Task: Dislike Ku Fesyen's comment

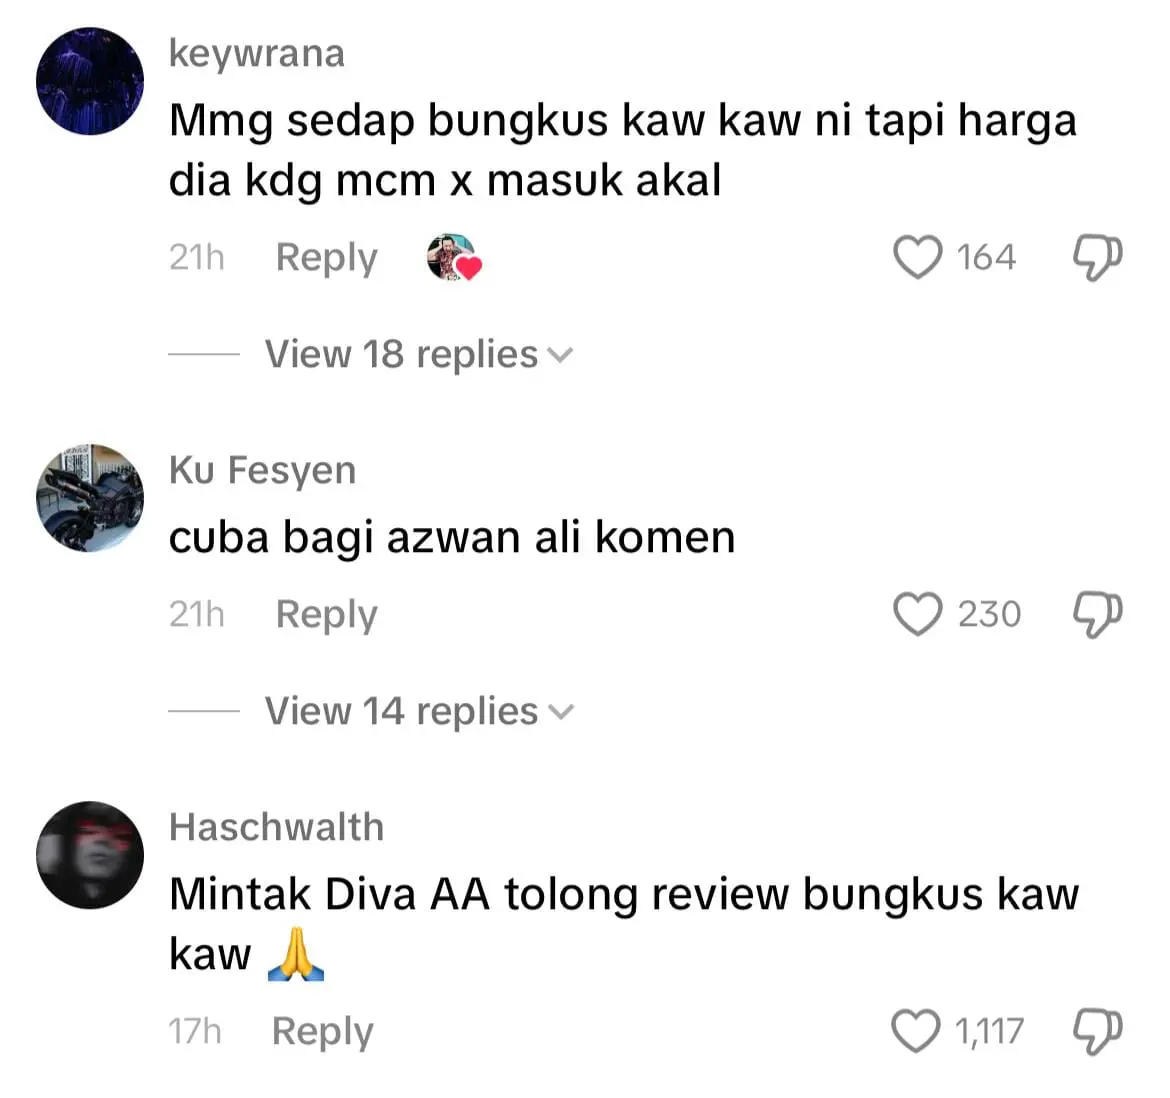Action: click(1098, 615)
